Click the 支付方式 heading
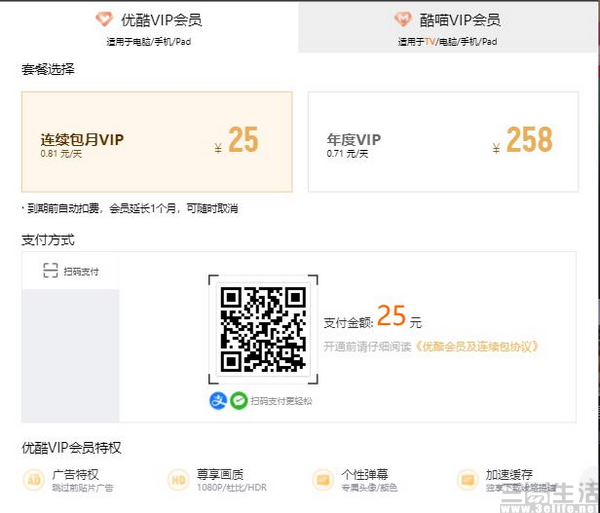This screenshot has width=600, height=513. [x=48, y=240]
